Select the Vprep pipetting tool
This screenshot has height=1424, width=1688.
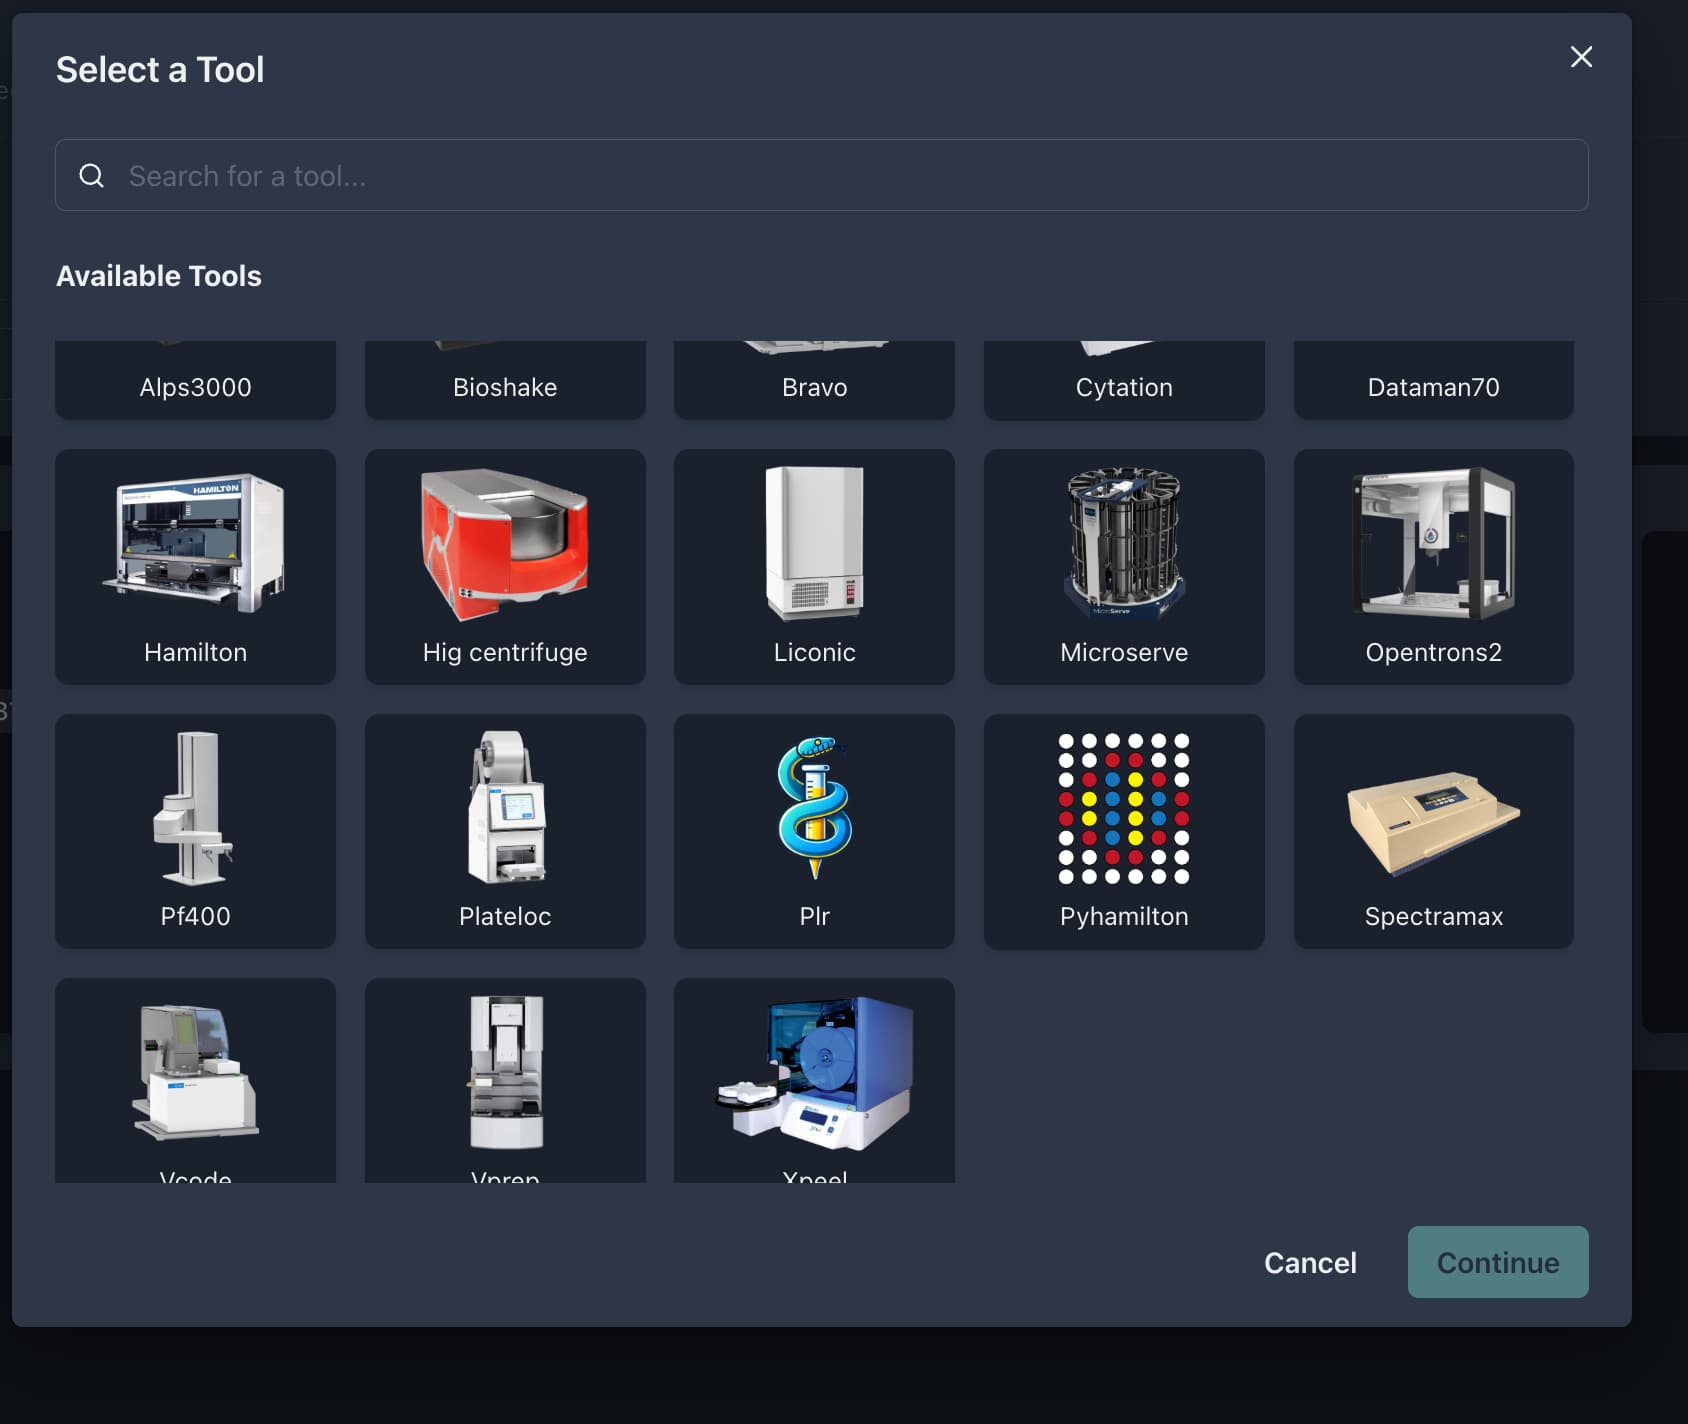coord(505,1080)
